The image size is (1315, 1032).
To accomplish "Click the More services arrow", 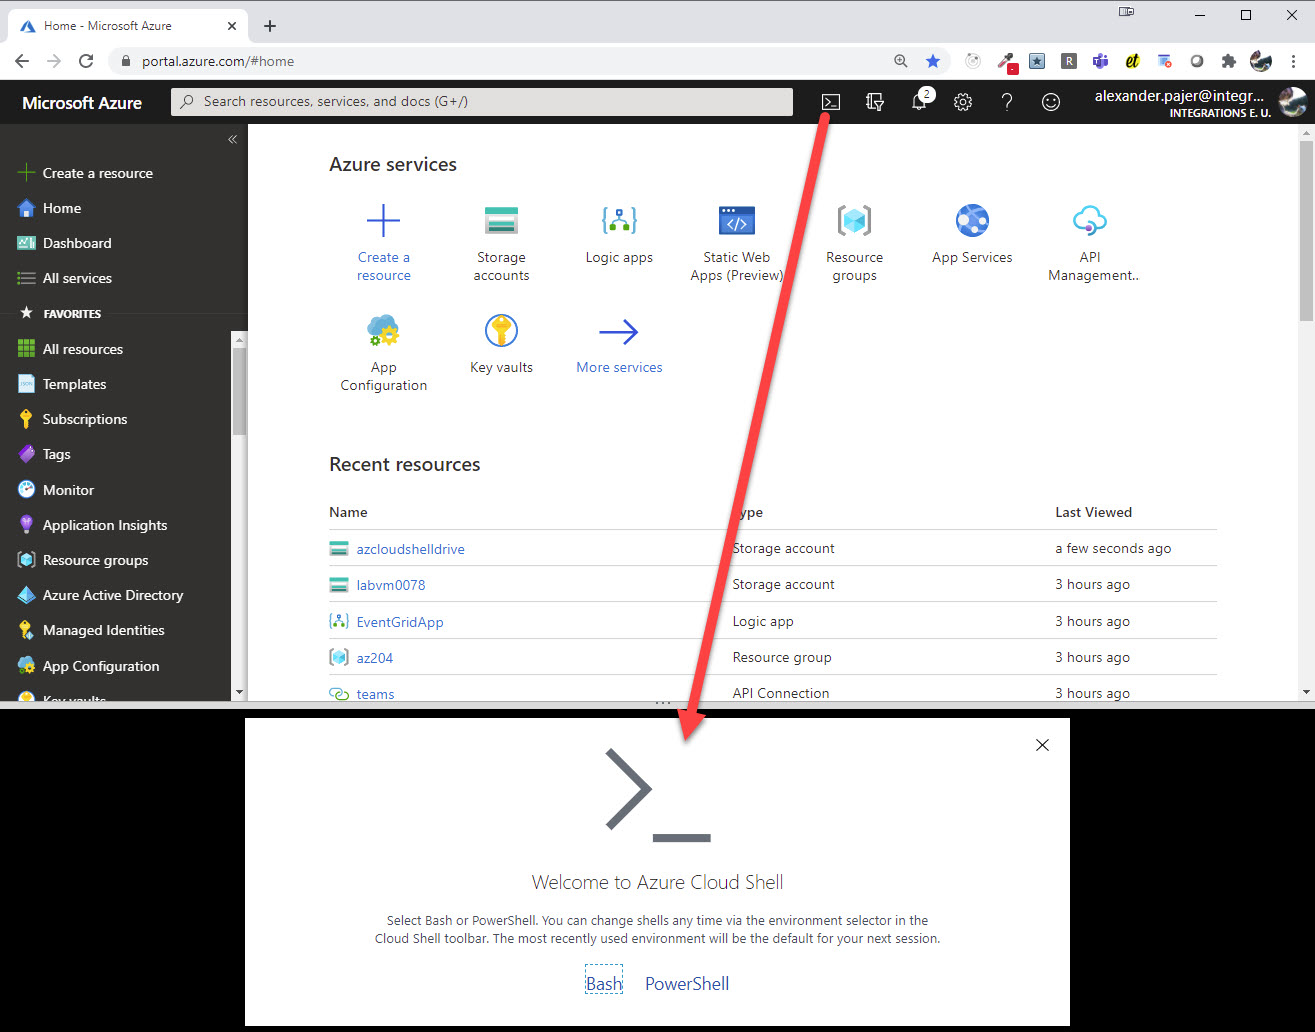I will (x=619, y=332).
